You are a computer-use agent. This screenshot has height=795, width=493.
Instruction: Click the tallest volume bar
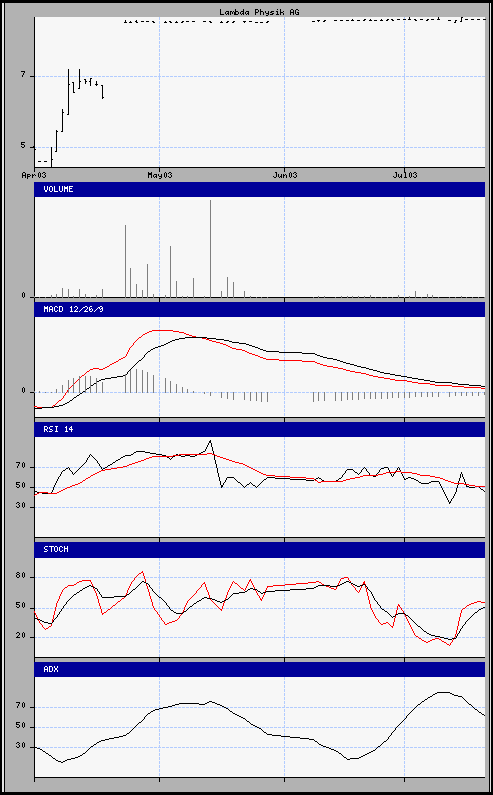(210, 248)
